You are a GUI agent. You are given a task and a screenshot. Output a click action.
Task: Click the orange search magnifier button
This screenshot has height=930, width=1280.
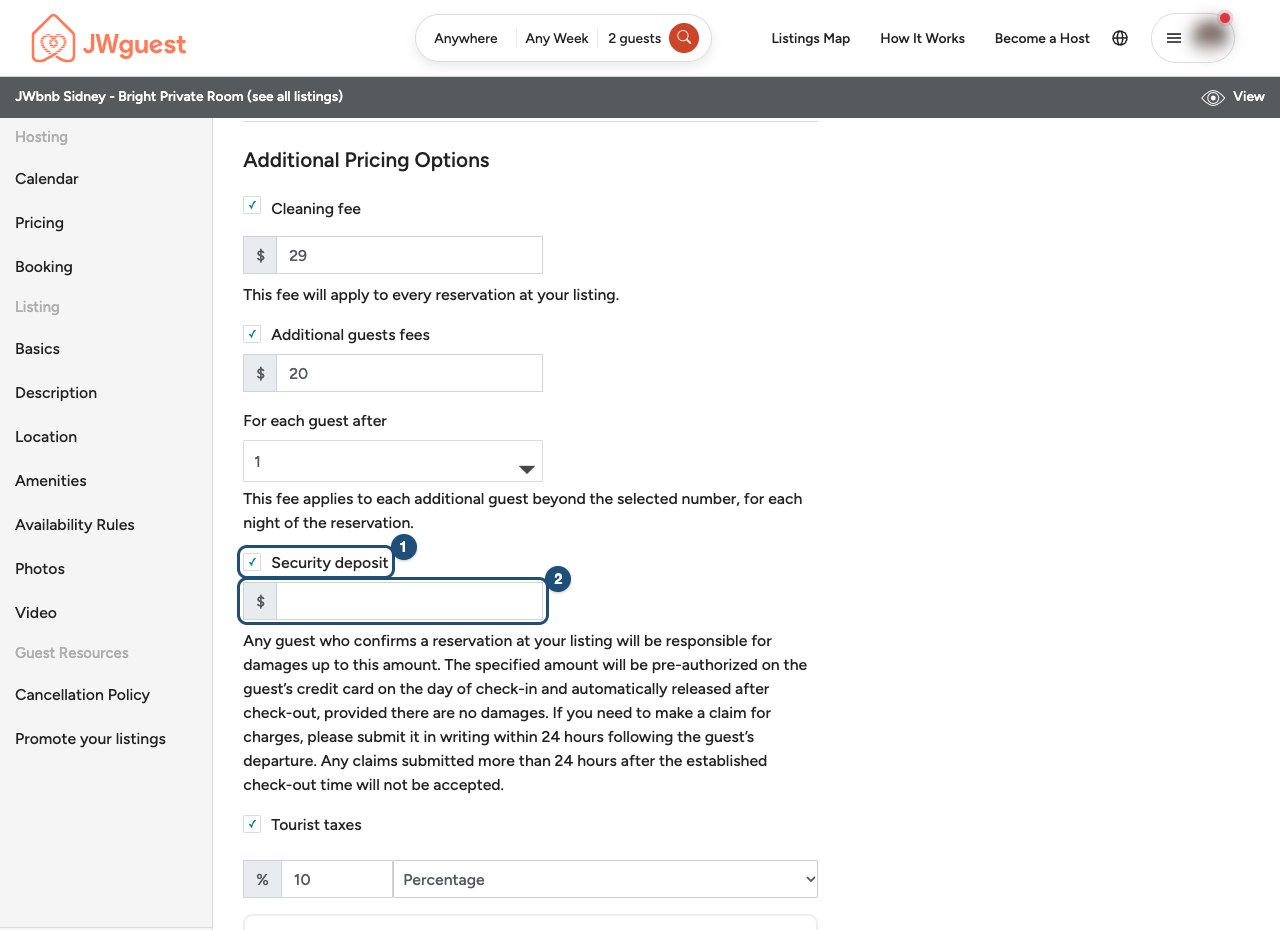(684, 38)
